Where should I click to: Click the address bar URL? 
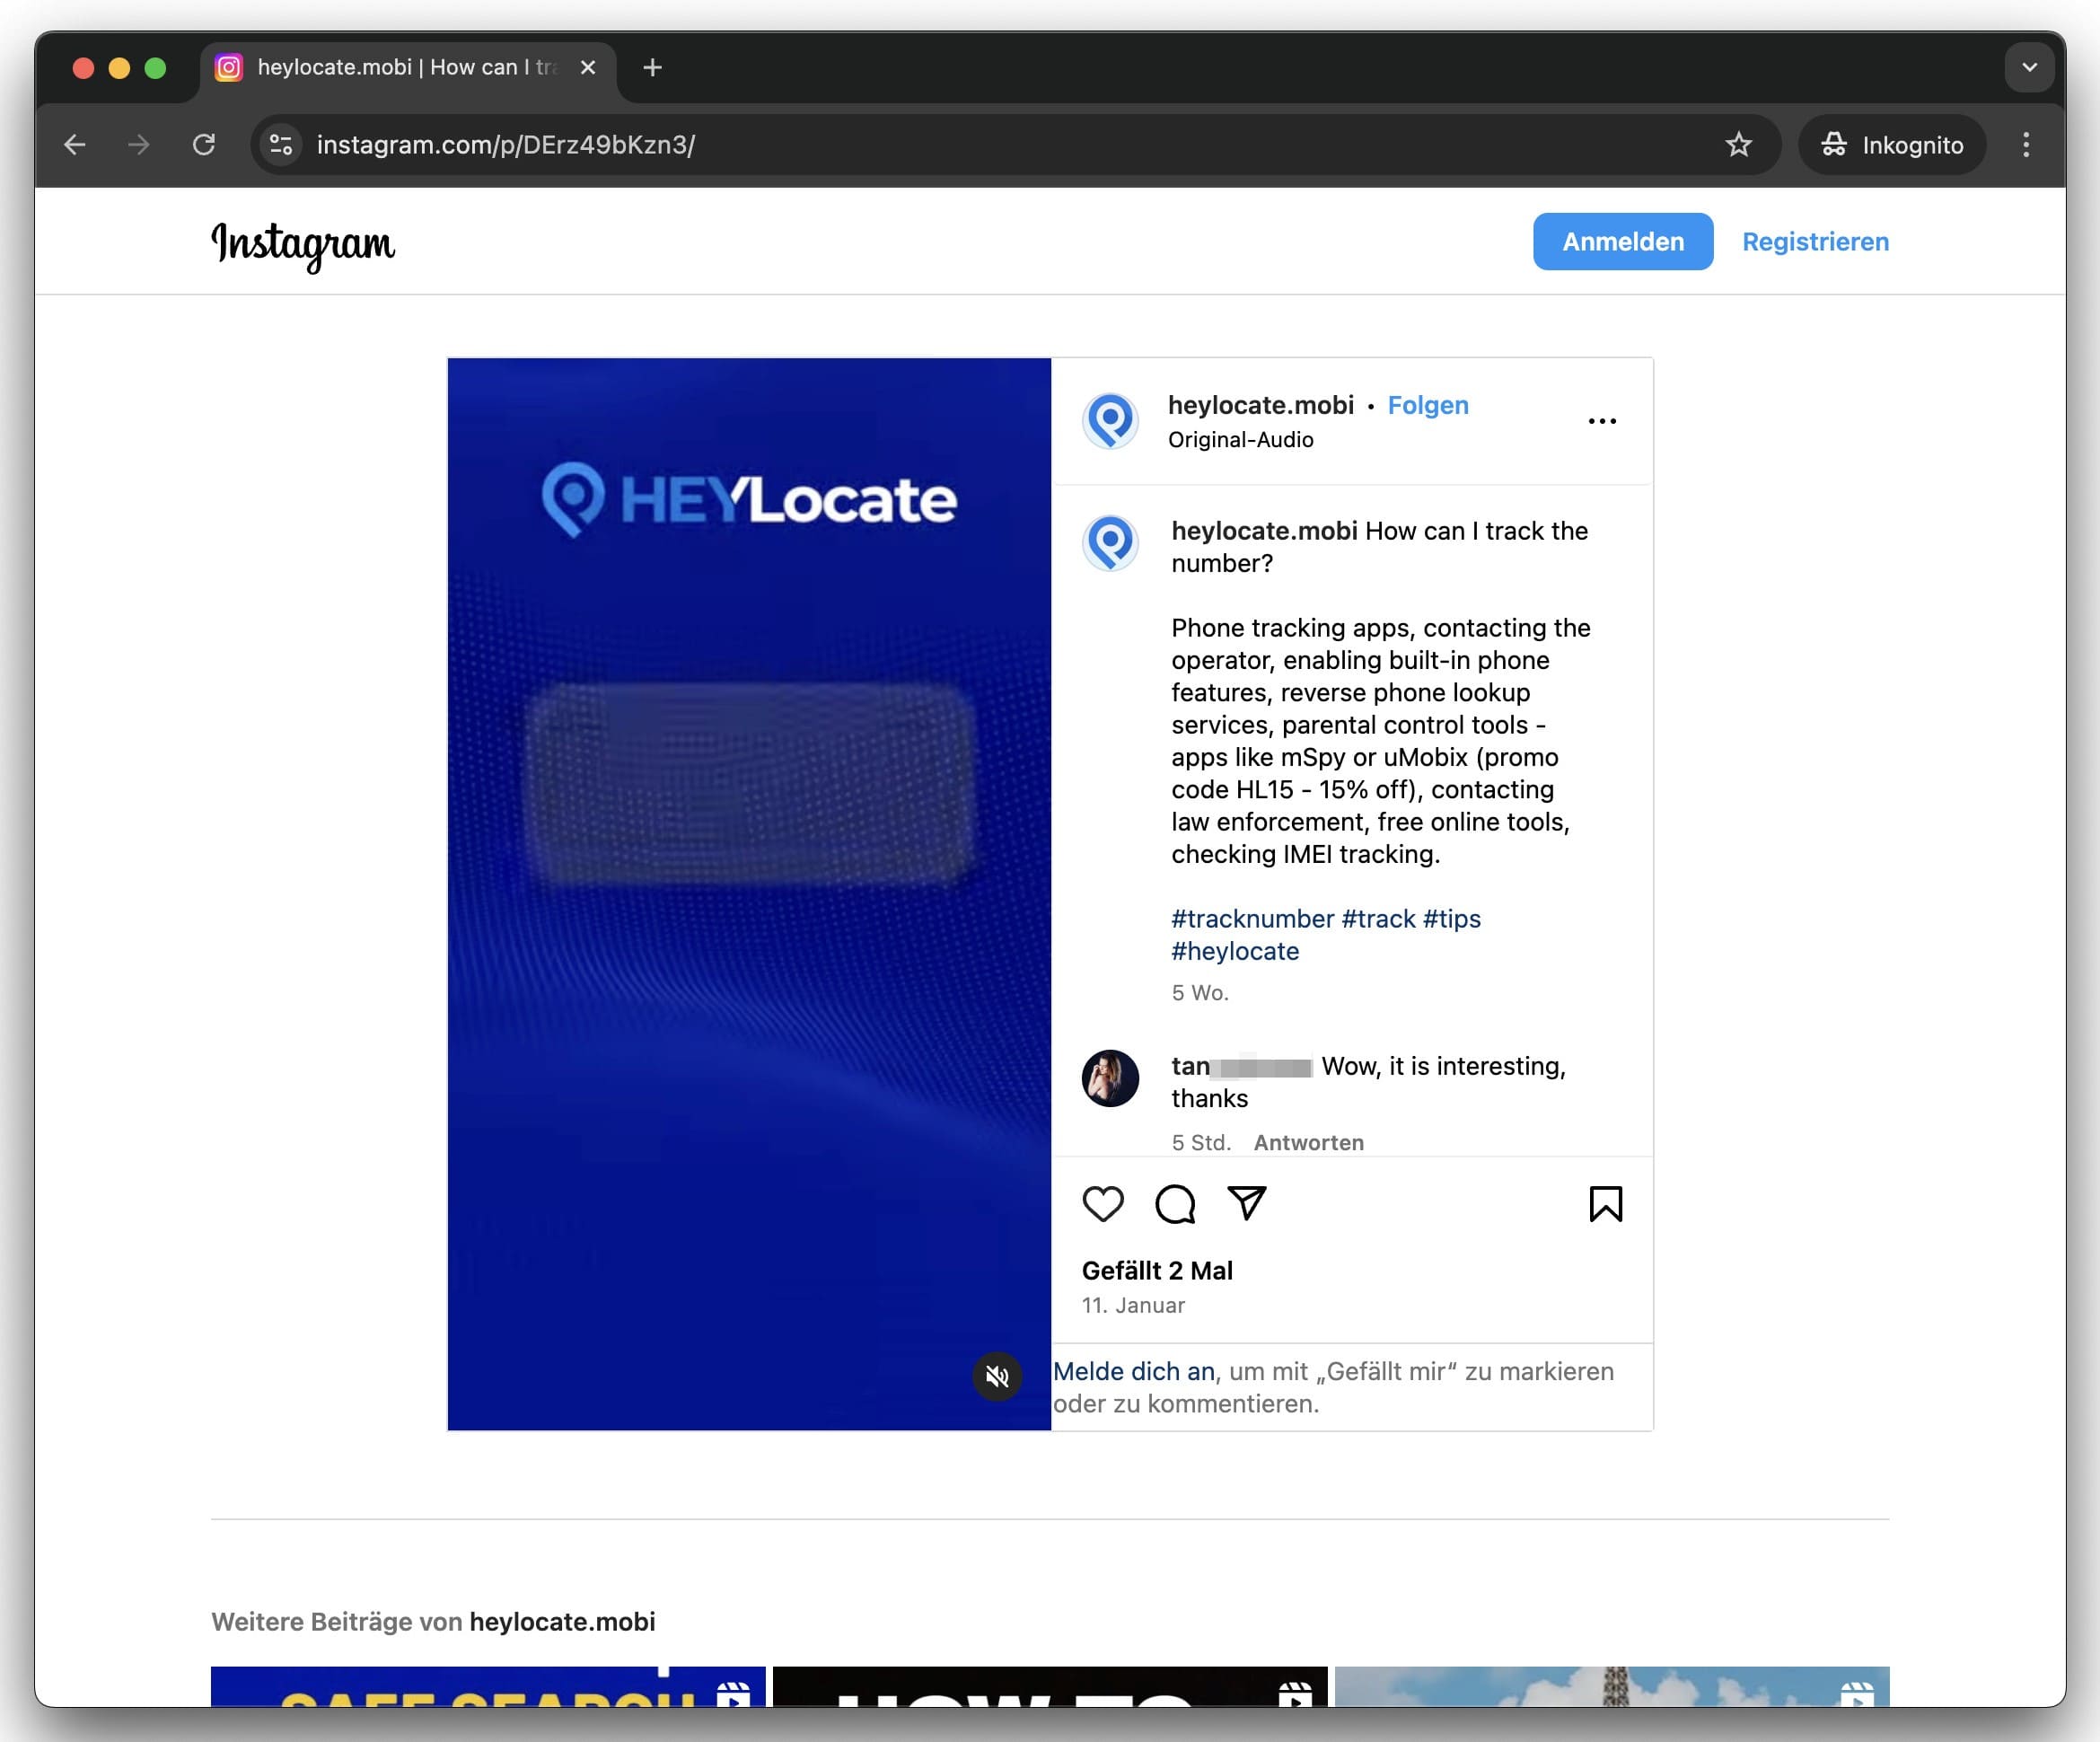[x=506, y=145]
